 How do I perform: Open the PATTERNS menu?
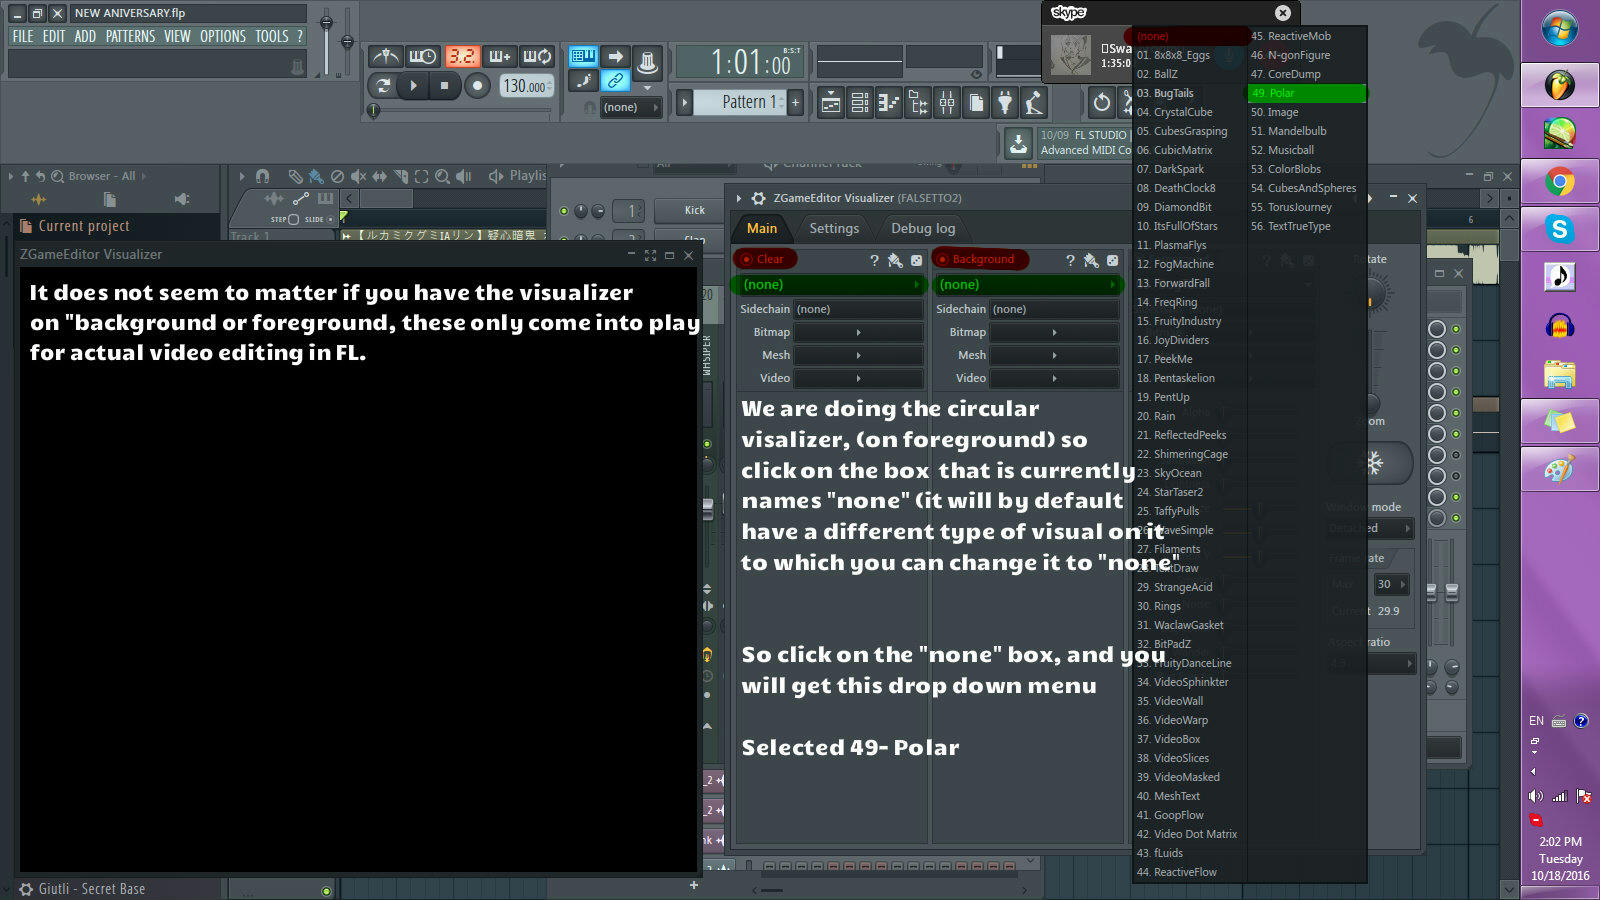click(131, 36)
